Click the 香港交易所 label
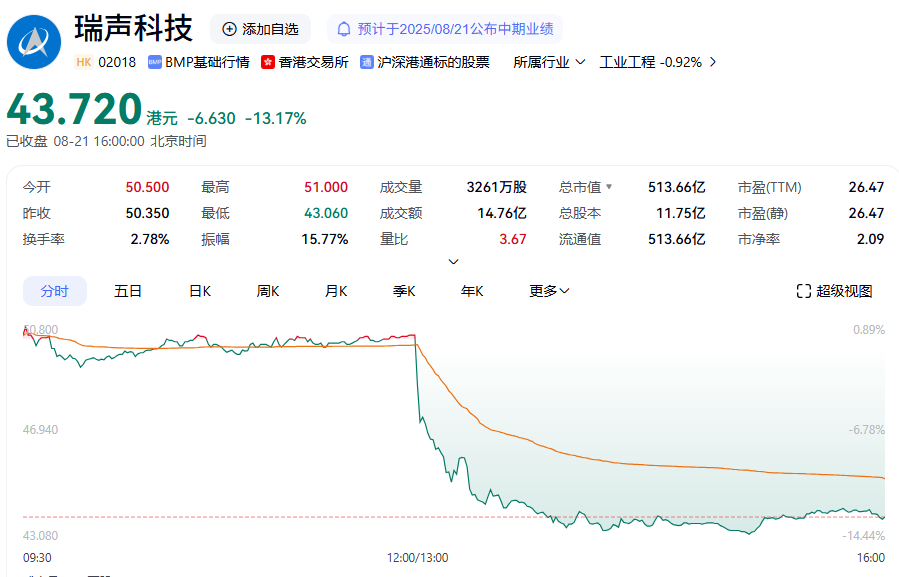Viewport: 899px width, 577px height. 313,62
